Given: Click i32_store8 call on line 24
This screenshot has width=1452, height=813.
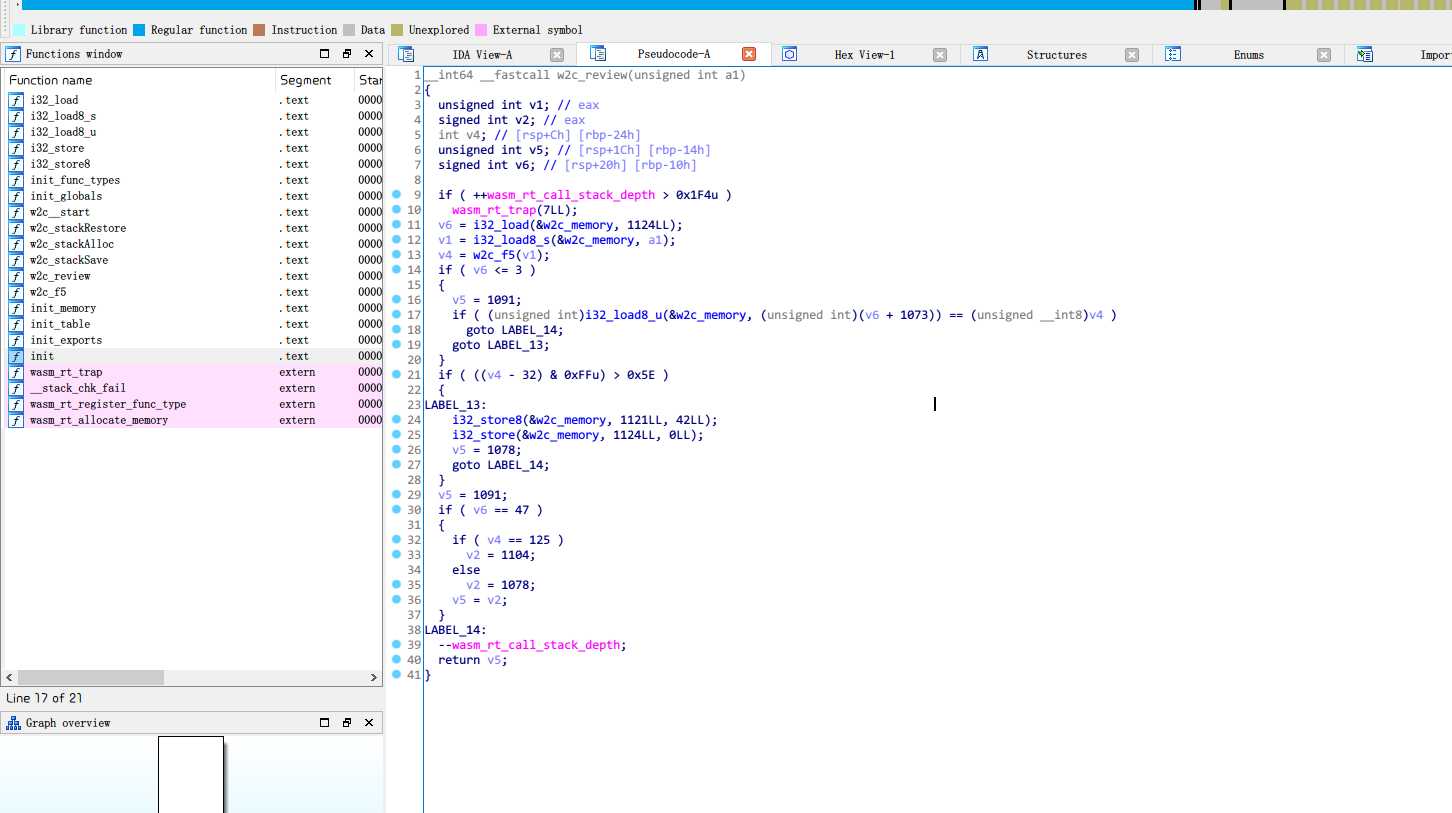Looking at the screenshot, I should 487,420.
